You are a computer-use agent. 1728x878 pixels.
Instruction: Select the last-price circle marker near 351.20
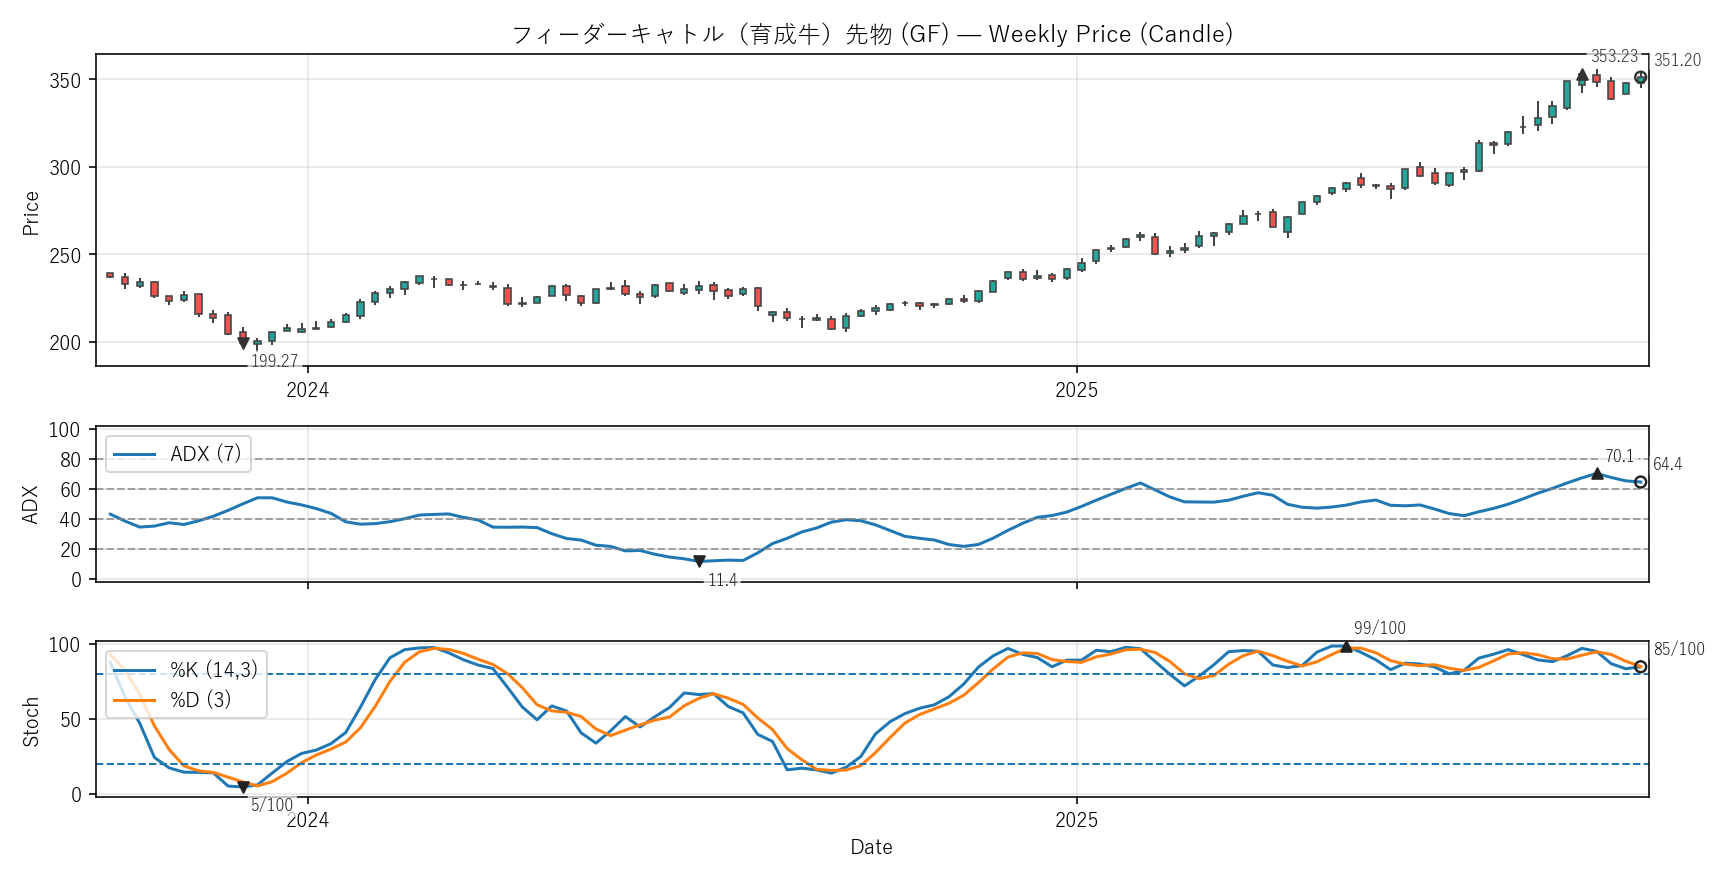[1640, 78]
